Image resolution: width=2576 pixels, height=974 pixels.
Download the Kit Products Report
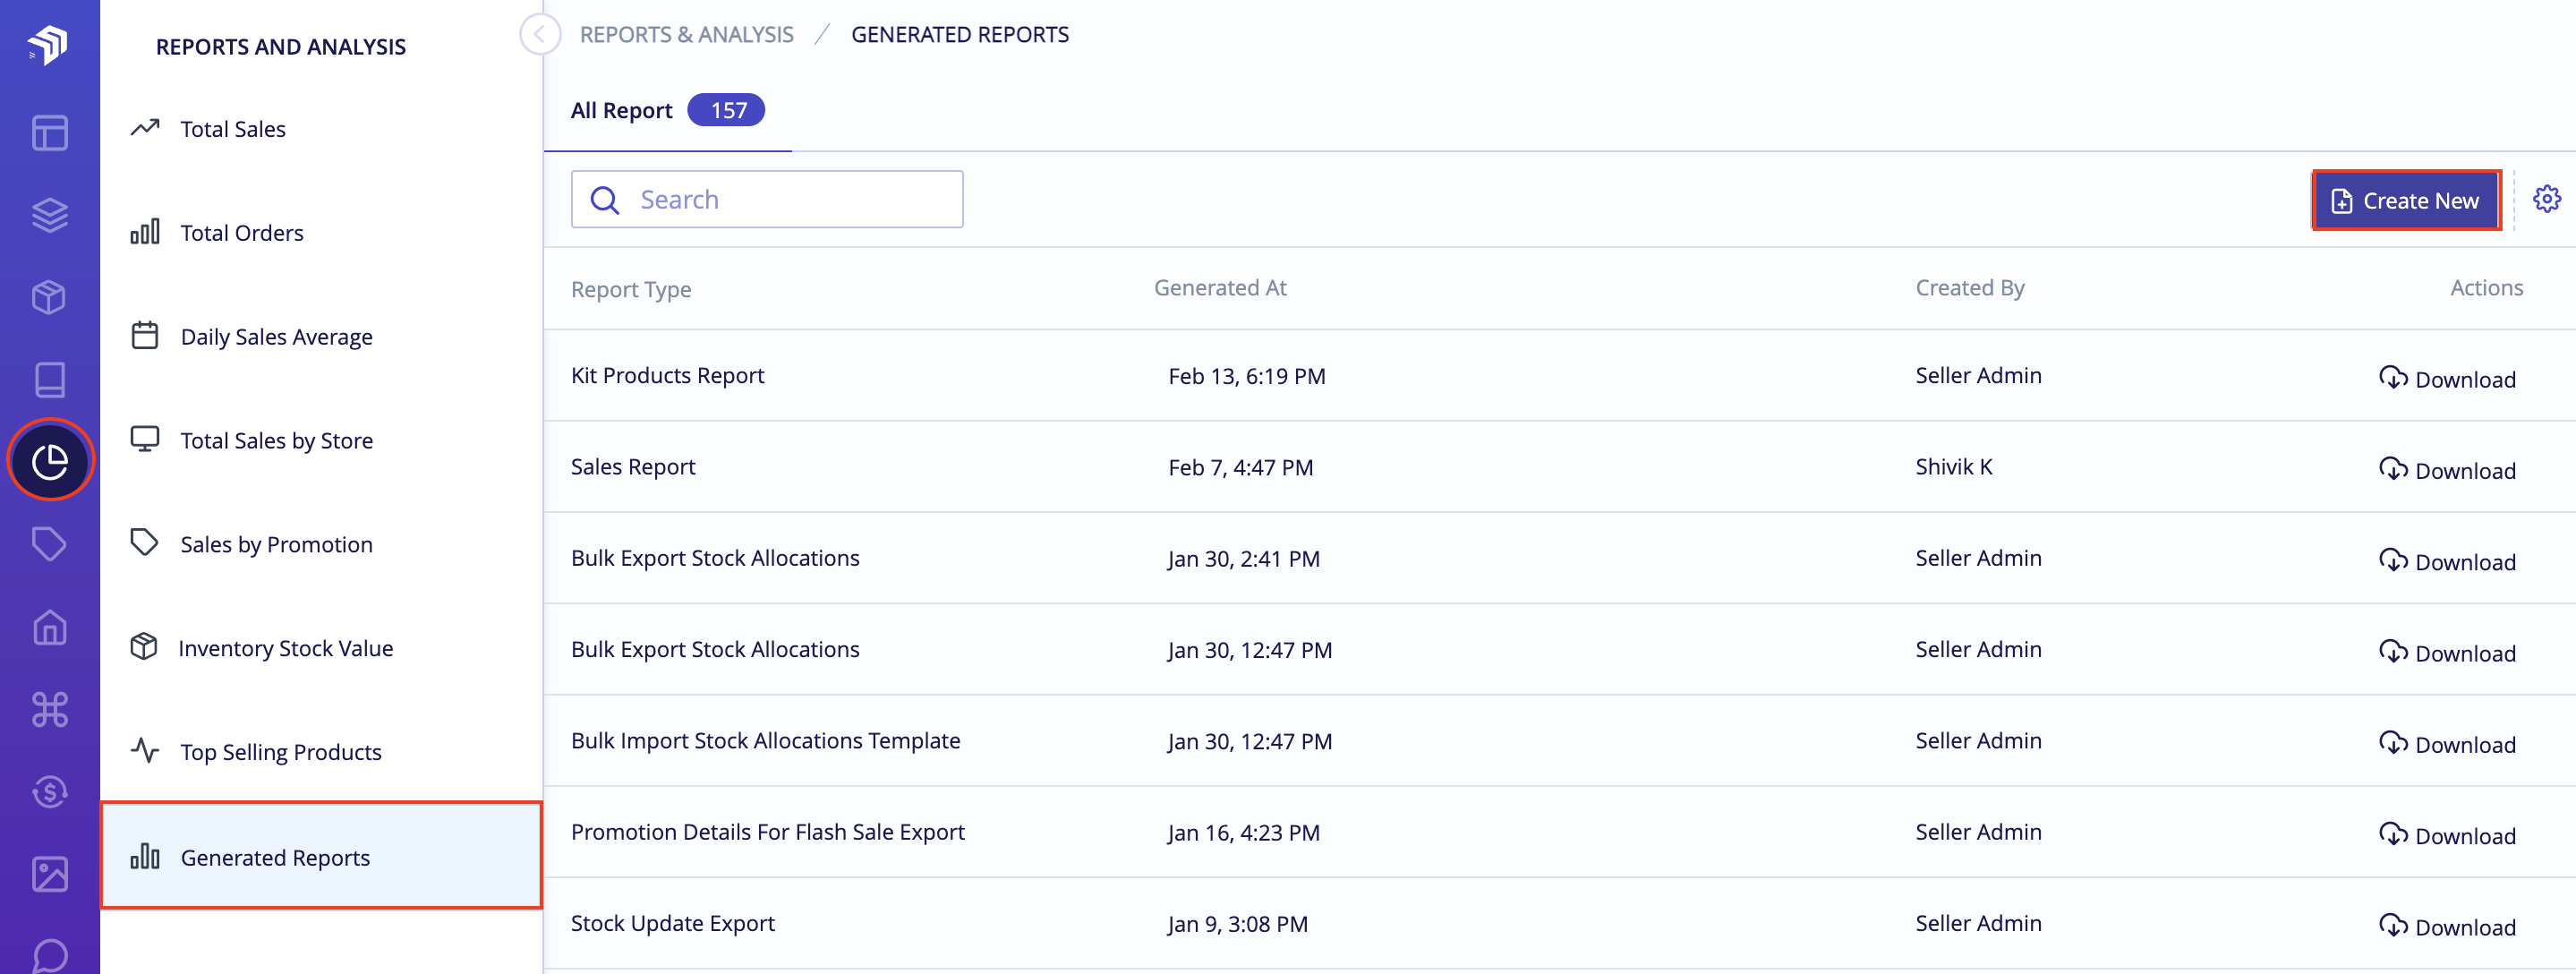(2447, 379)
